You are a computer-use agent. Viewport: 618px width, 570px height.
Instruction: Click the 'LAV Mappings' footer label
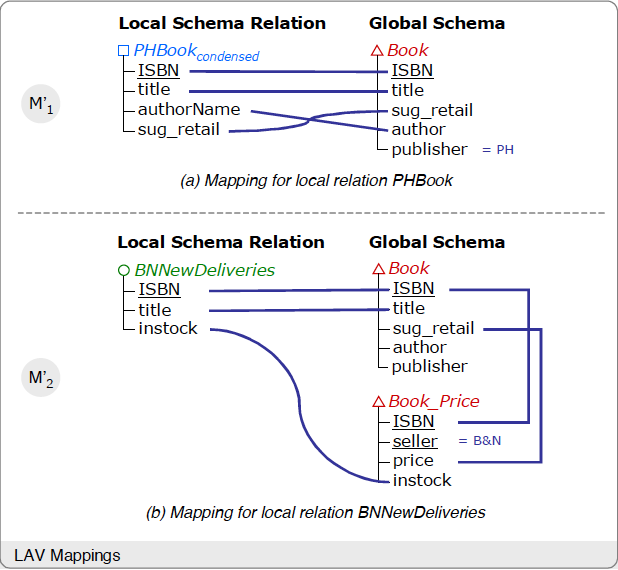[67, 556]
